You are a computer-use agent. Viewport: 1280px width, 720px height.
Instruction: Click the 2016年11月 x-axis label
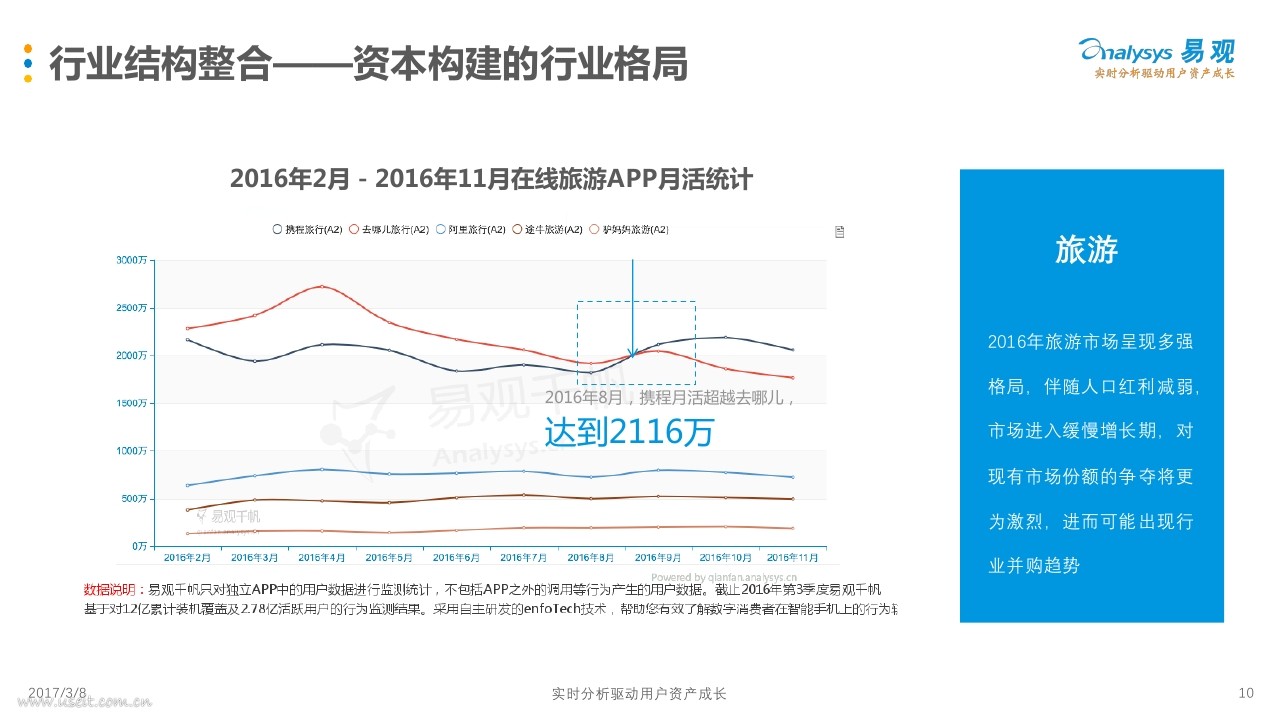(x=793, y=556)
